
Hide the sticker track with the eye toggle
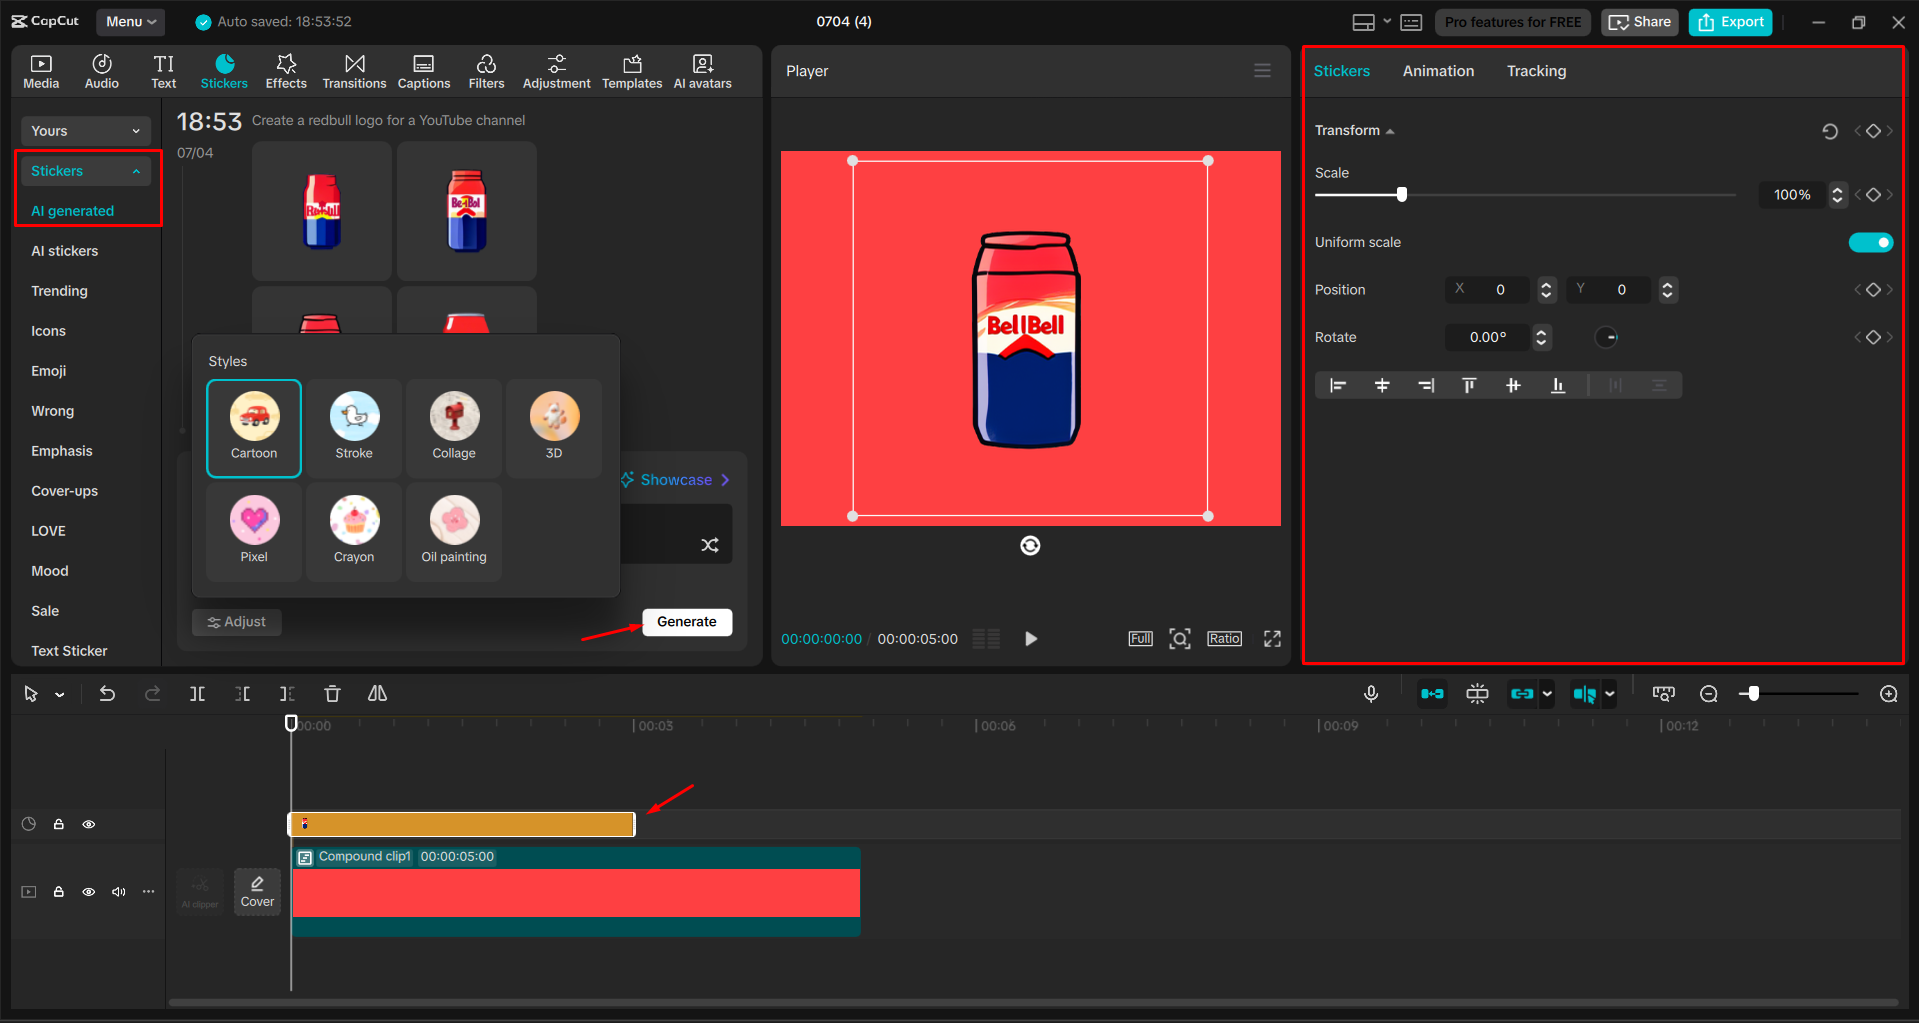click(x=89, y=823)
